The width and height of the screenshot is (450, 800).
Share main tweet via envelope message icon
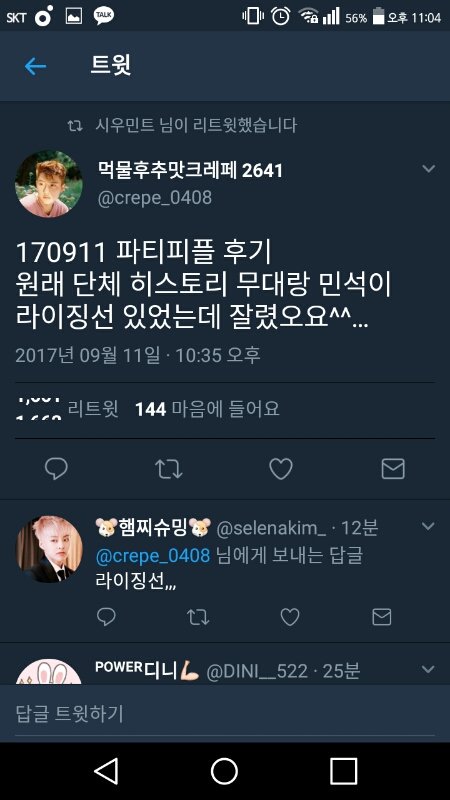393,469
